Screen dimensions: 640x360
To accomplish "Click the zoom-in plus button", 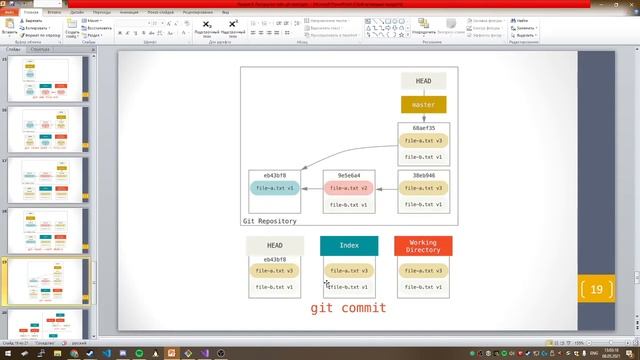I will point(627,343).
